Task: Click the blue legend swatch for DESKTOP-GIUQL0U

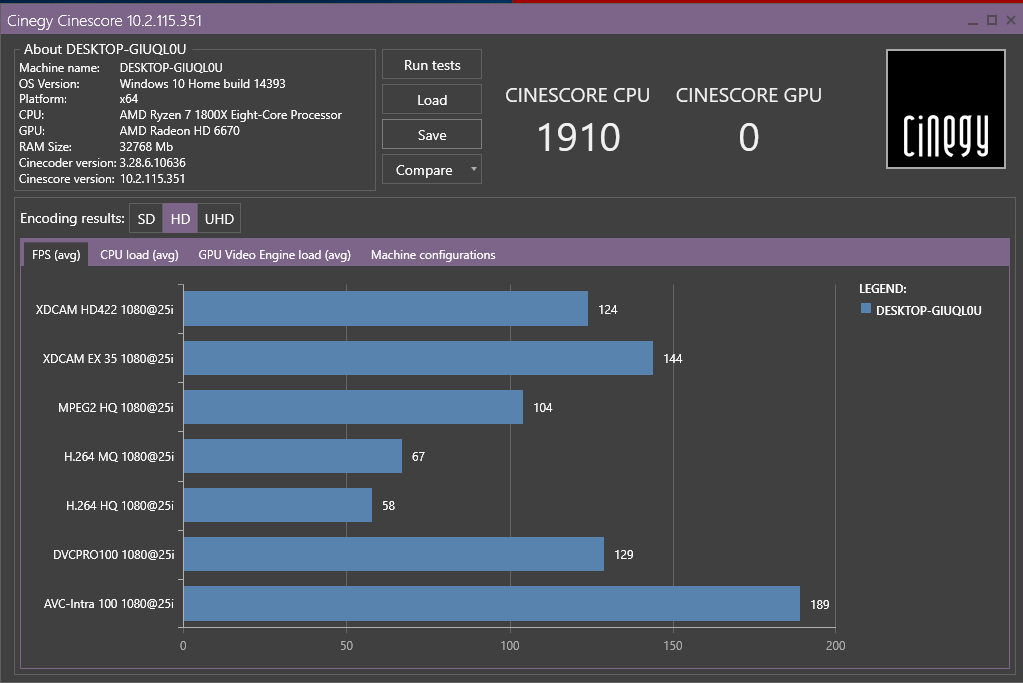Action: 866,309
